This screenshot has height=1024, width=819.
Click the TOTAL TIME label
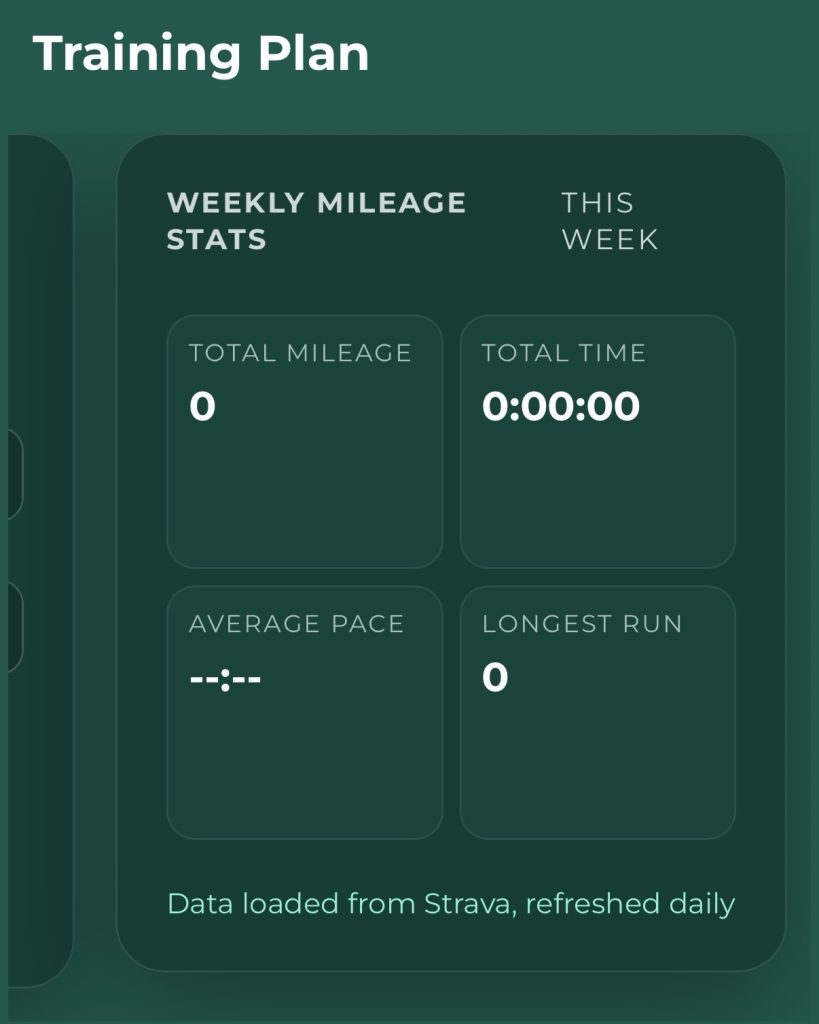click(564, 353)
